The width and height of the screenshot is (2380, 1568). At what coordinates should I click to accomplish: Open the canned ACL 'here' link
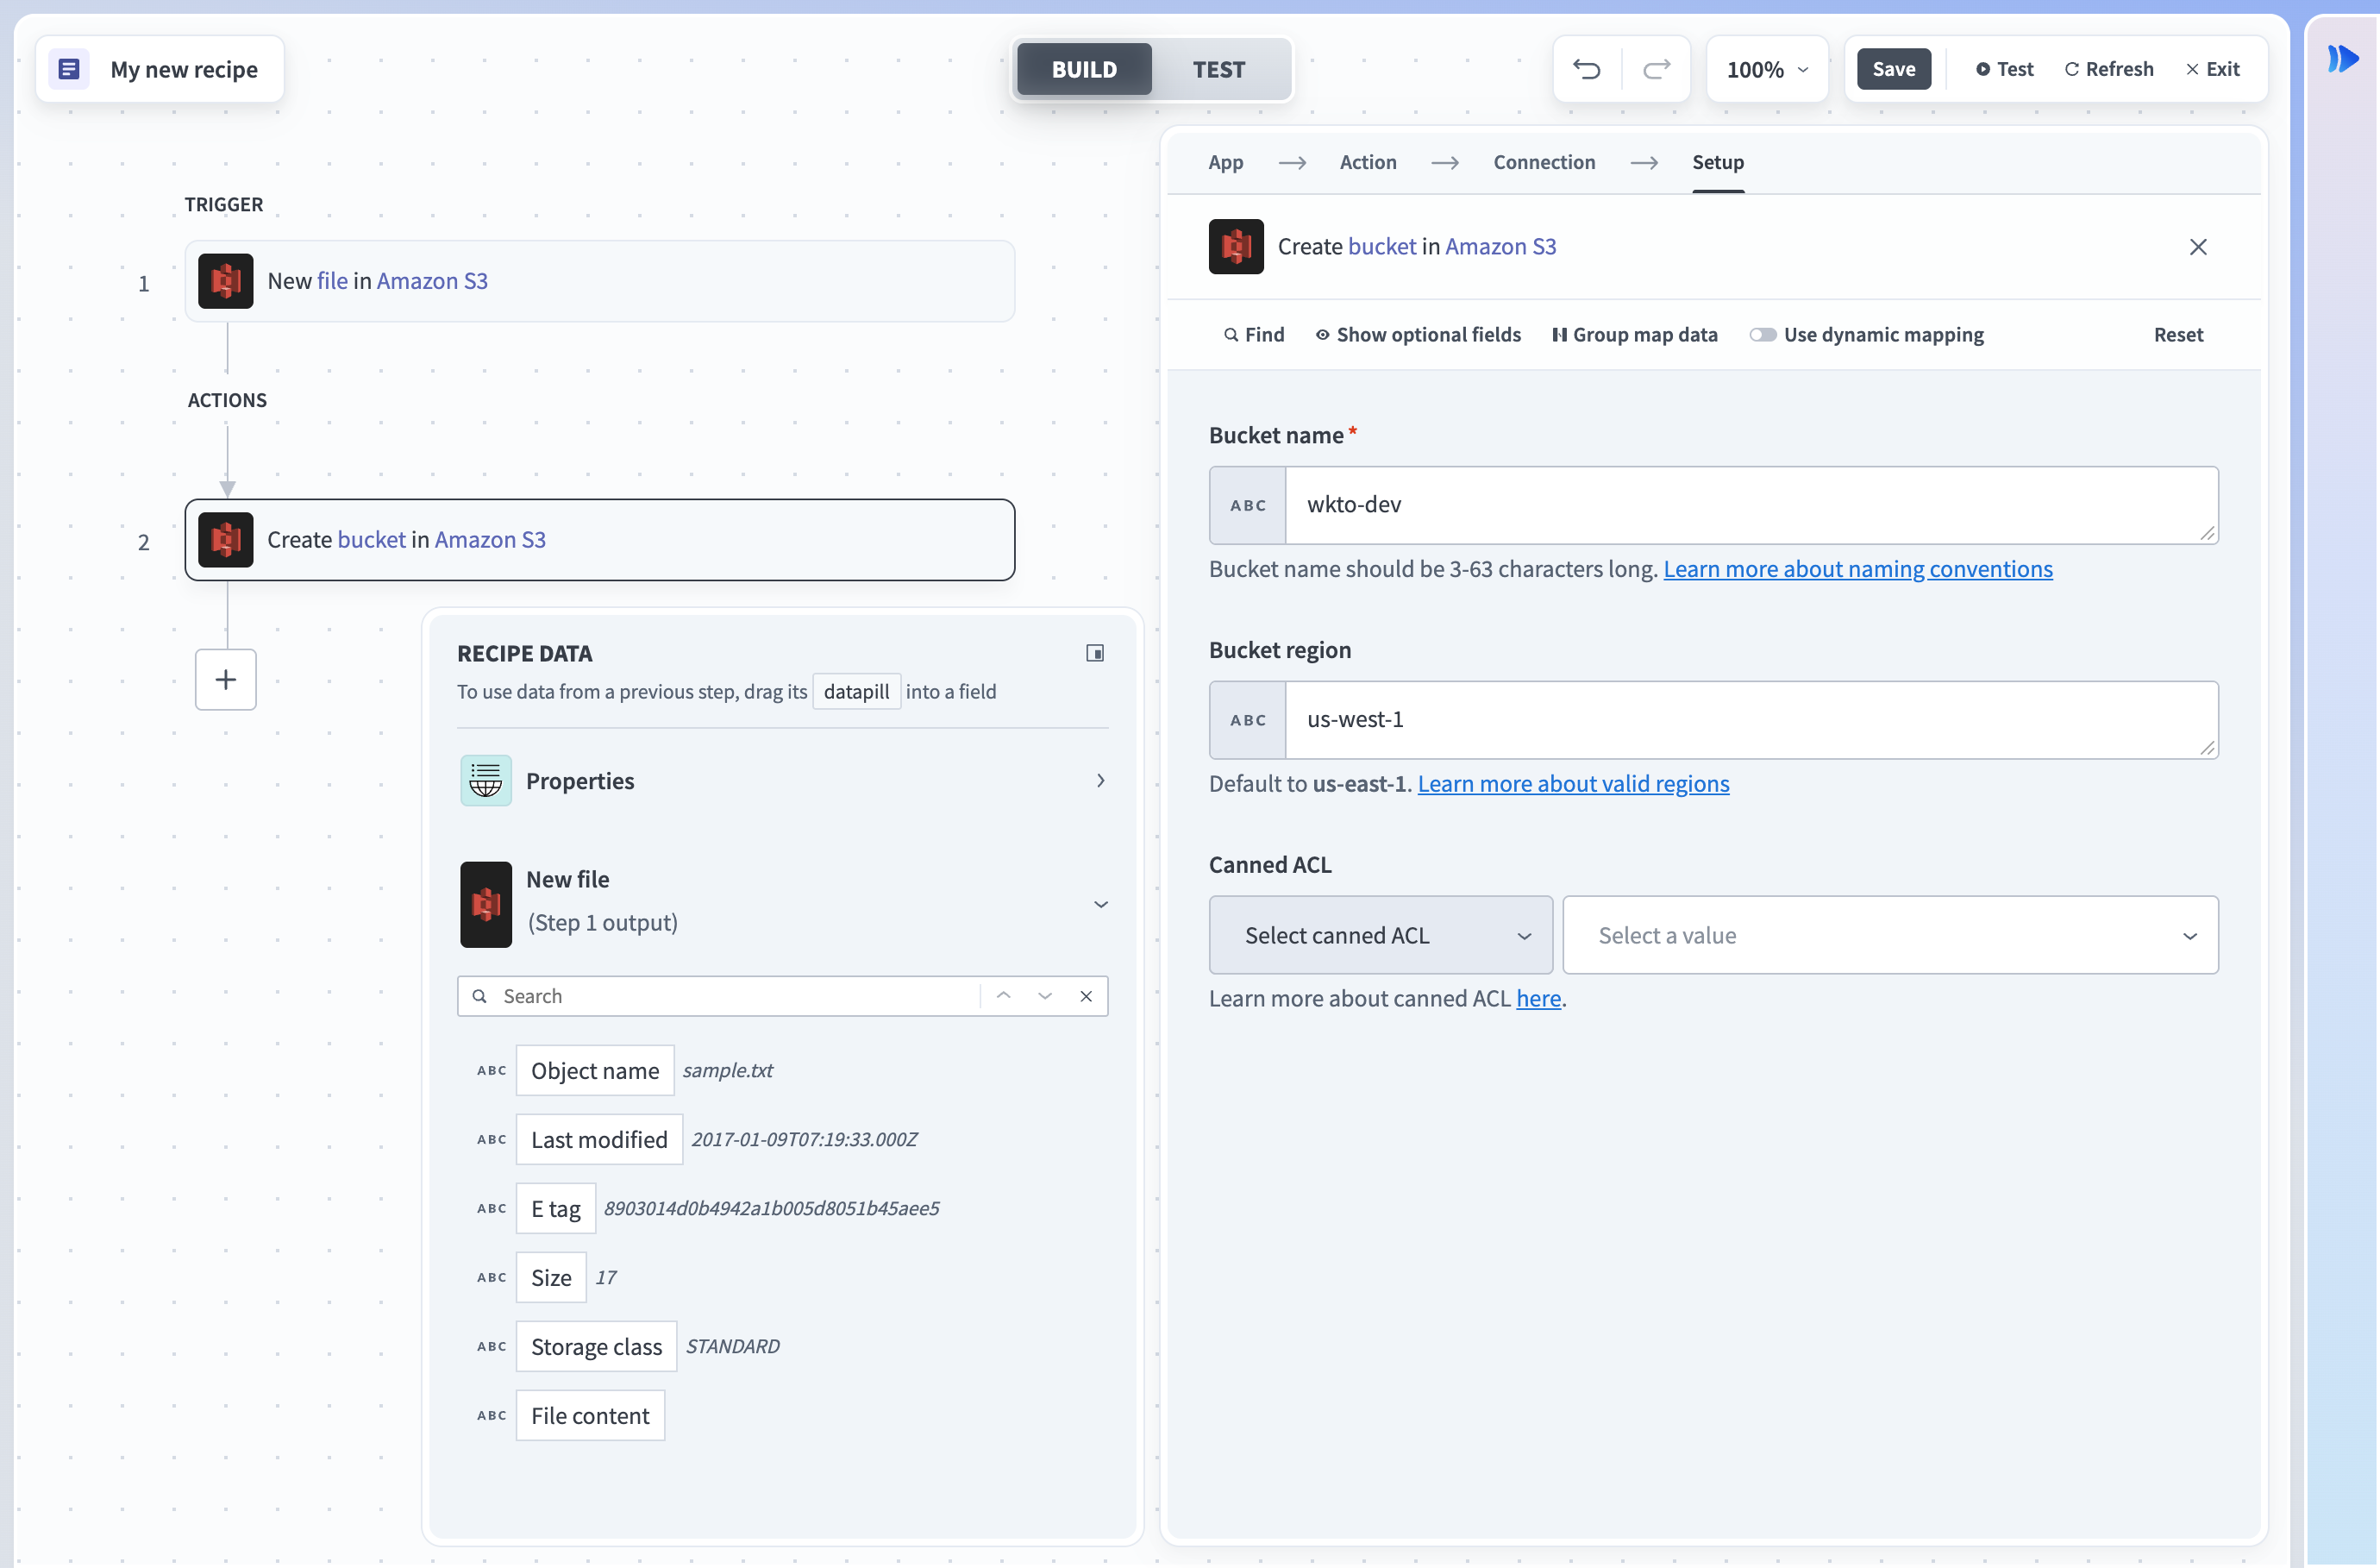click(x=1538, y=999)
